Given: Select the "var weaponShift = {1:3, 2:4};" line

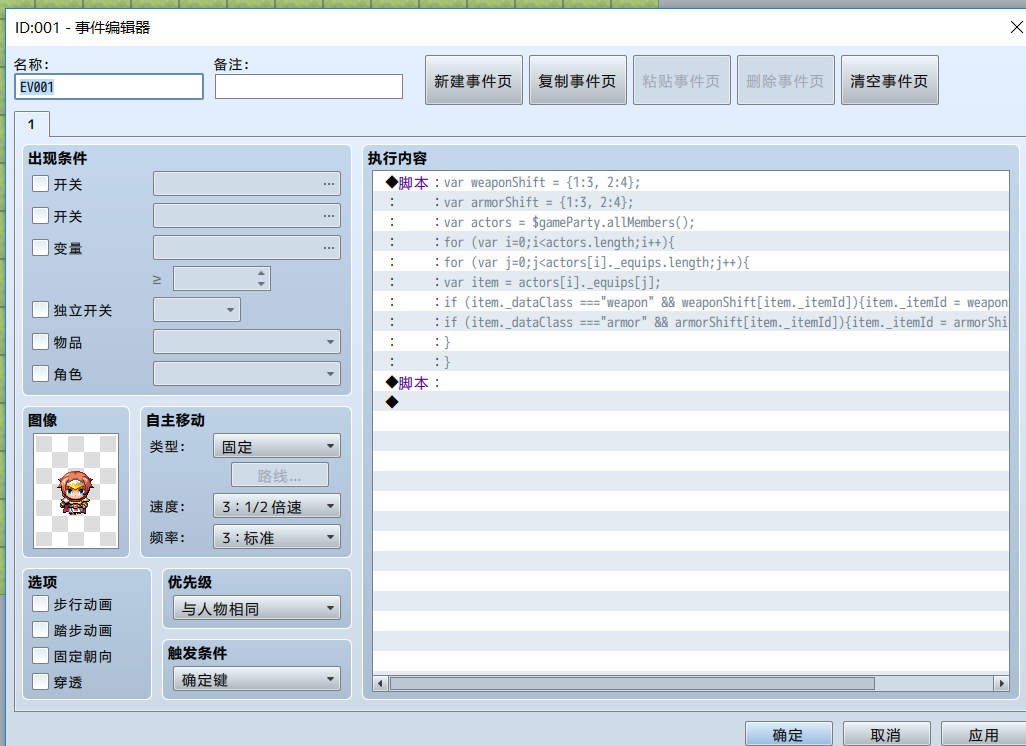Looking at the screenshot, I should (690, 182).
